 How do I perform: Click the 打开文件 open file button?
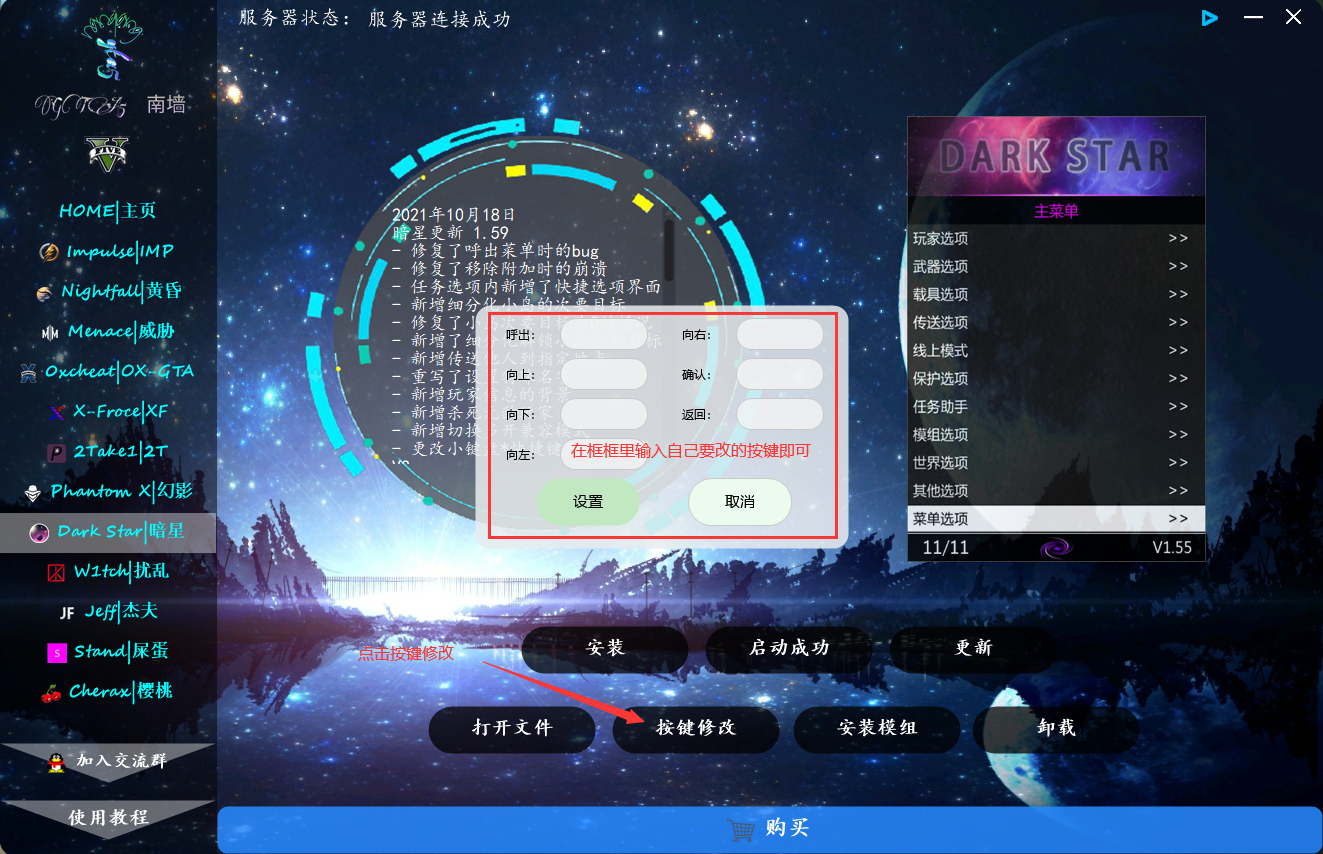click(x=512, y=728)
